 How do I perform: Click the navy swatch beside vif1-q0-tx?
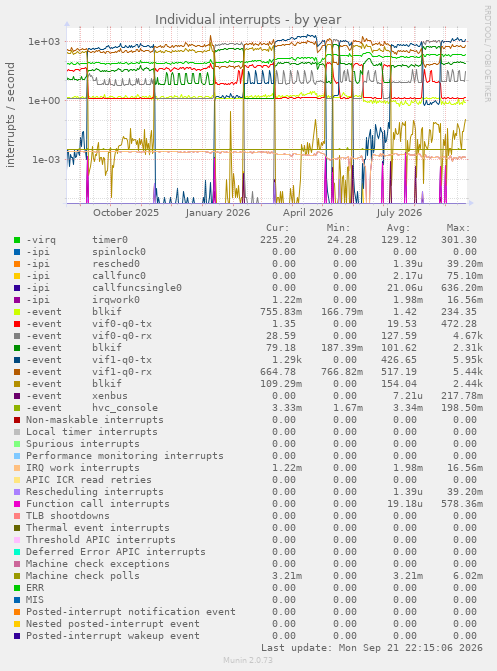point(17,360)
